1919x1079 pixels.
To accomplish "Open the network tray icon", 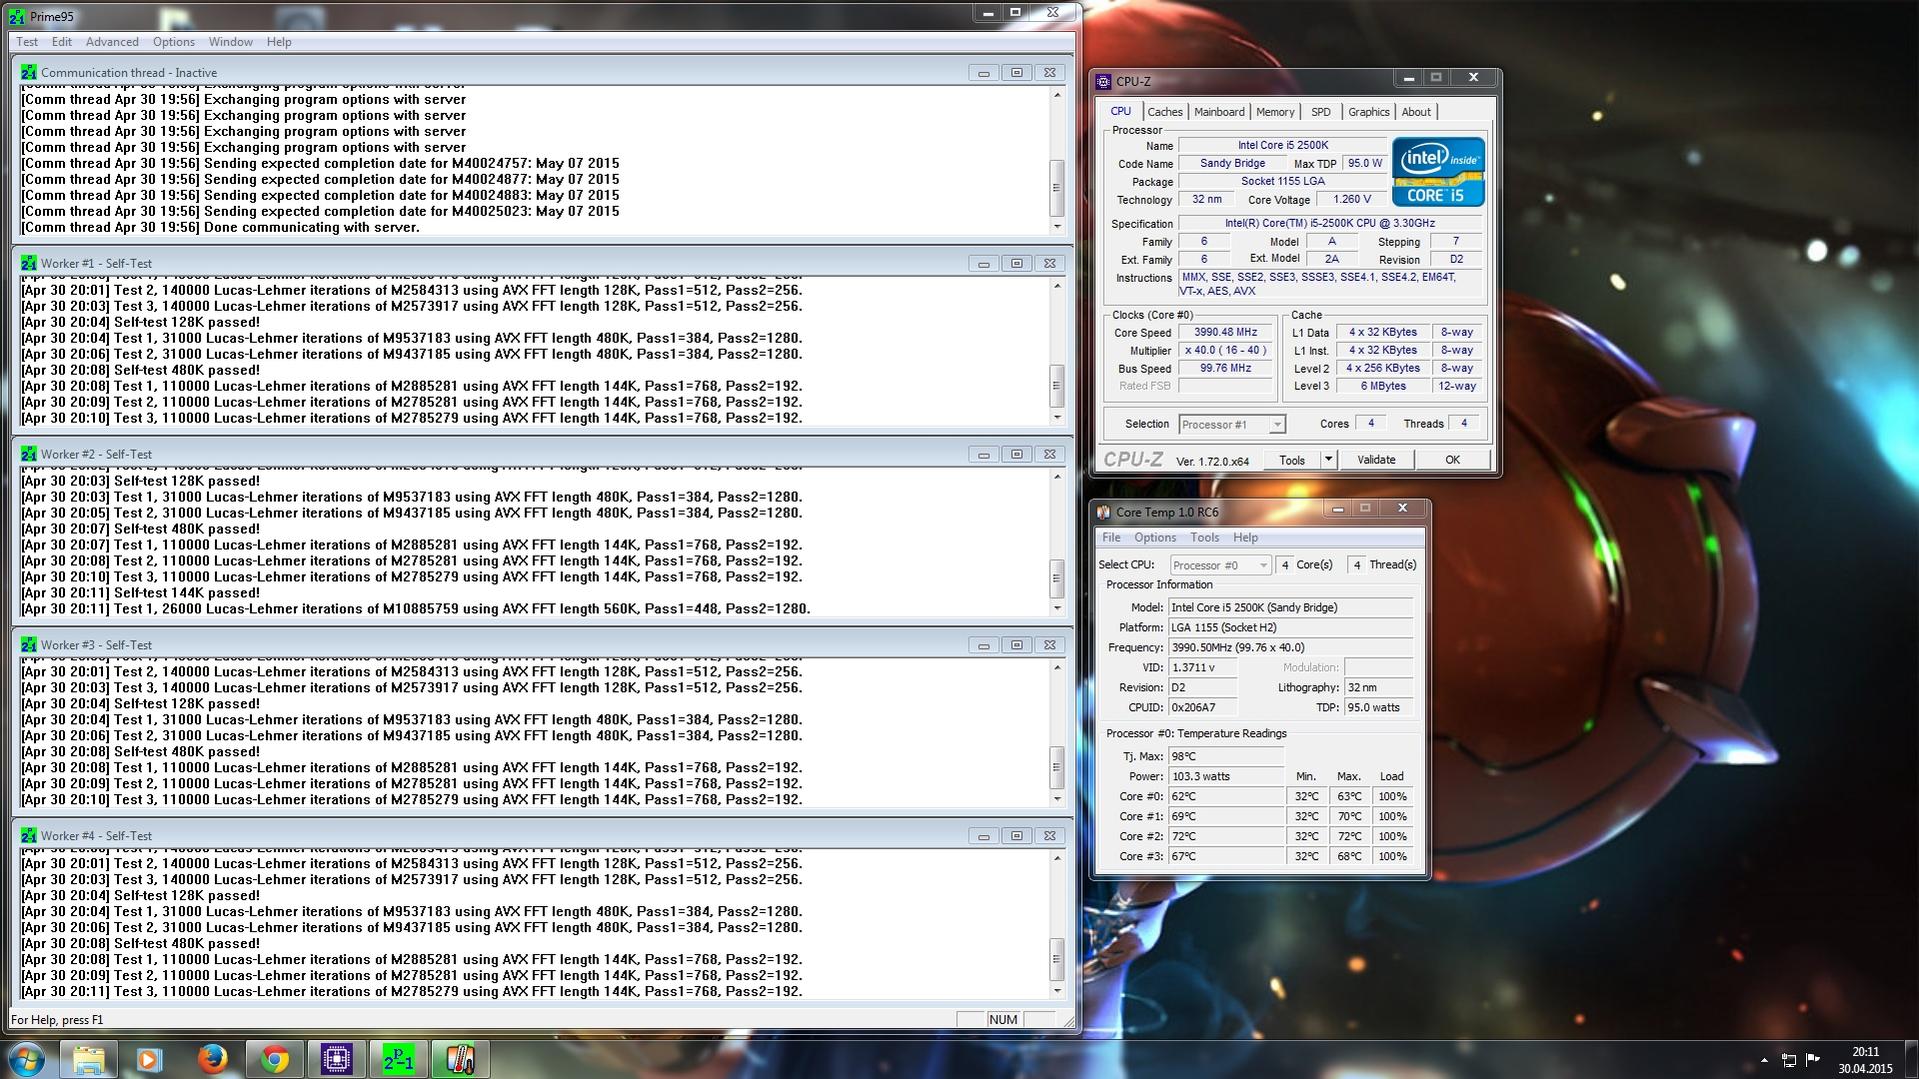I will click(x=1789, y=1060).
